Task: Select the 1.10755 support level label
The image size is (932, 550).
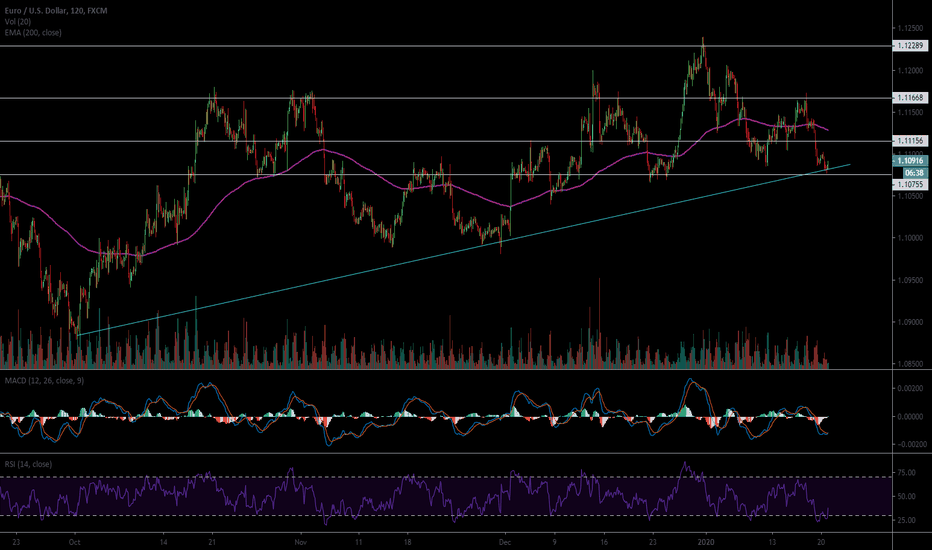Action: click(x=910, y=185)
